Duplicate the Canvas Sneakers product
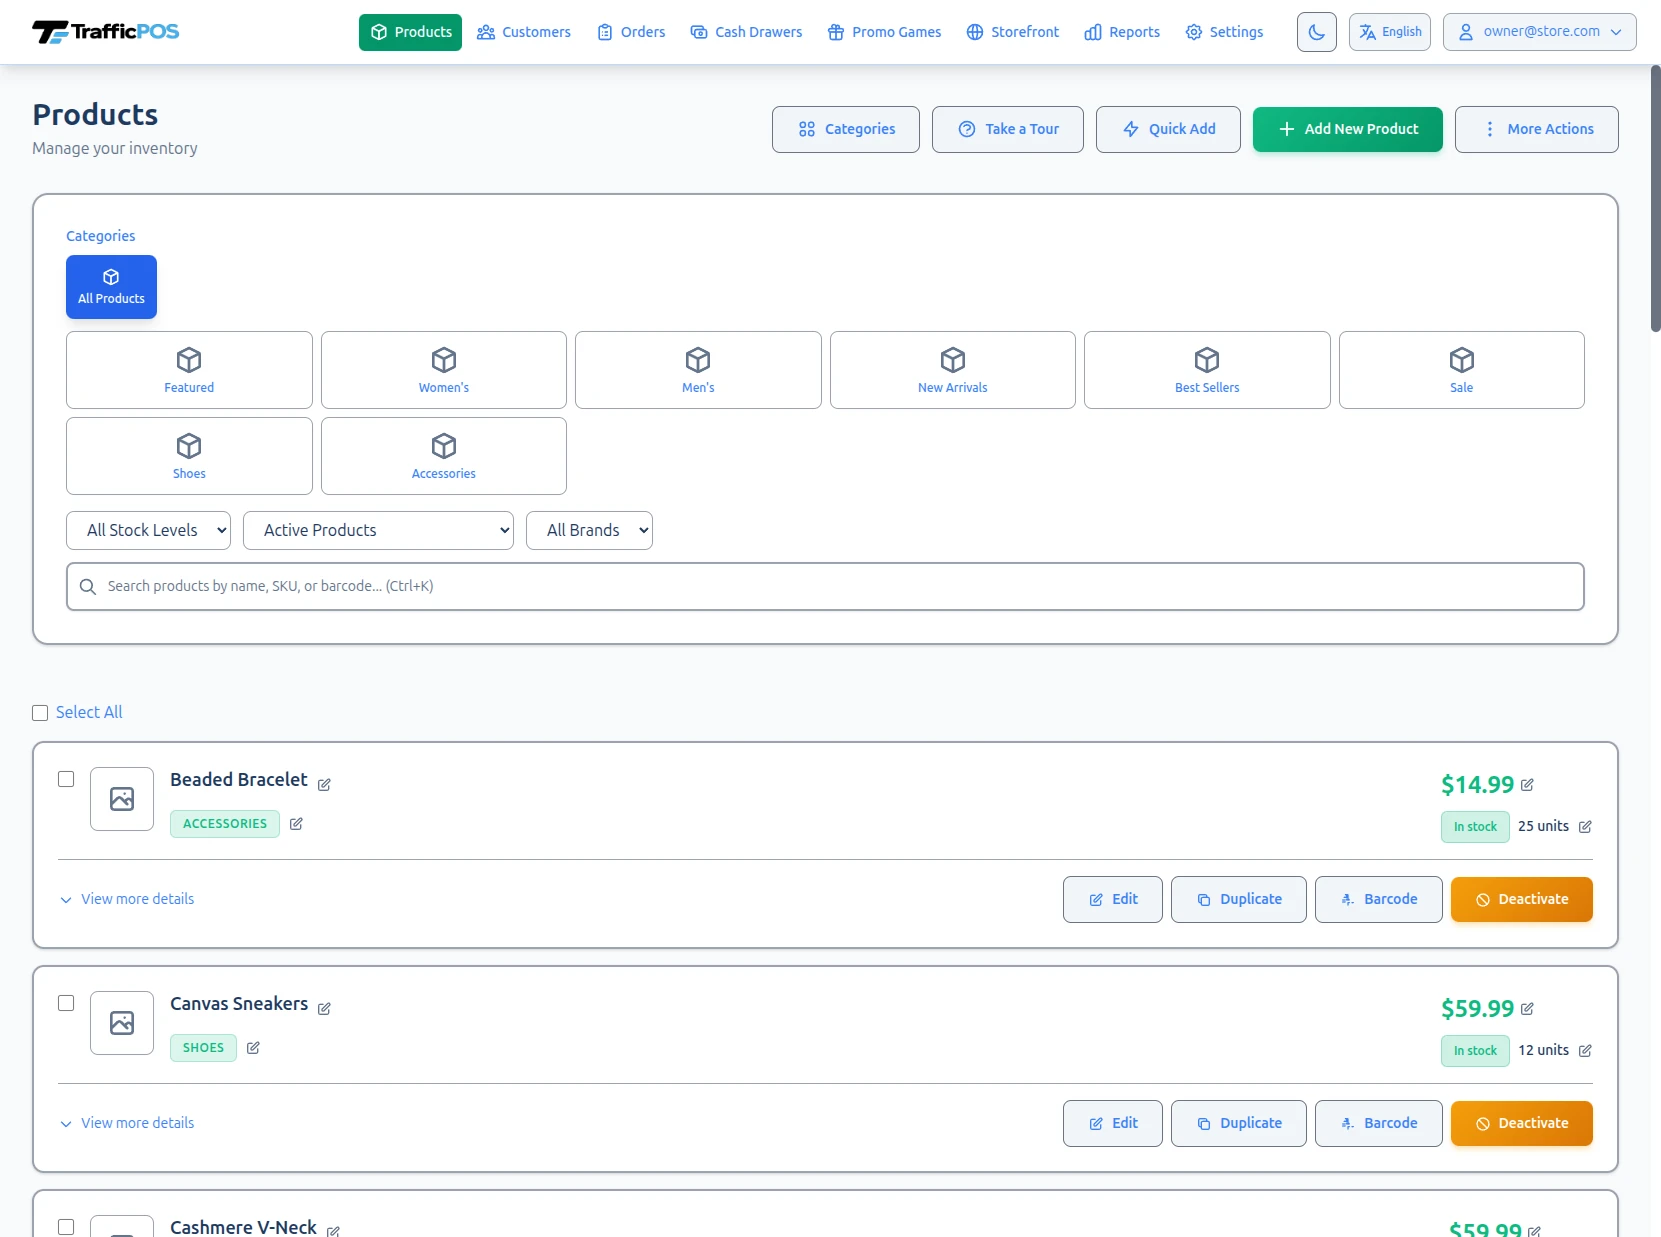Image resolution: width=1661 pixels, height=1237 pixels. [x=1239, y=1123]
